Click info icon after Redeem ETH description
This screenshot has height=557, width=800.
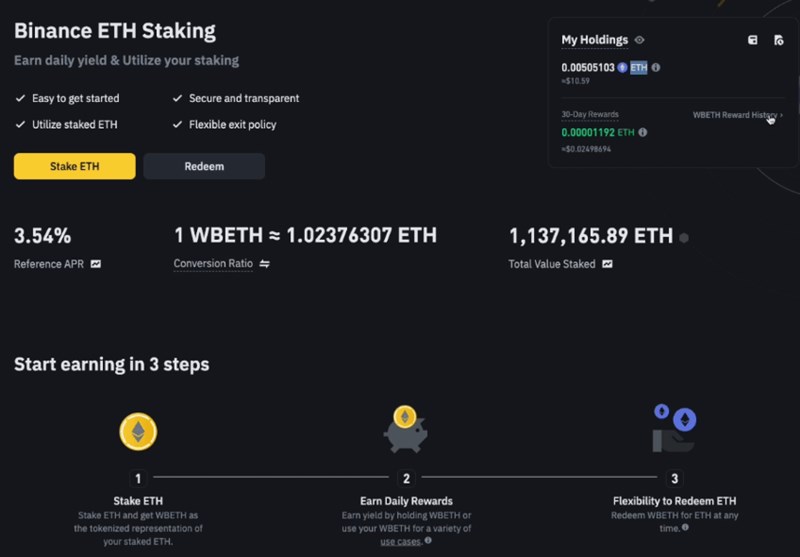[x=686, y=528]
